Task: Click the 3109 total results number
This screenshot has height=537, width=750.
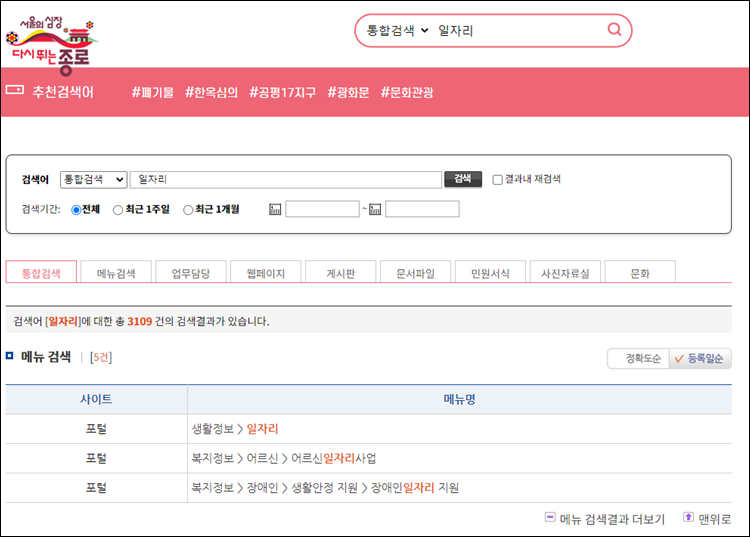Action: (140, 321)
